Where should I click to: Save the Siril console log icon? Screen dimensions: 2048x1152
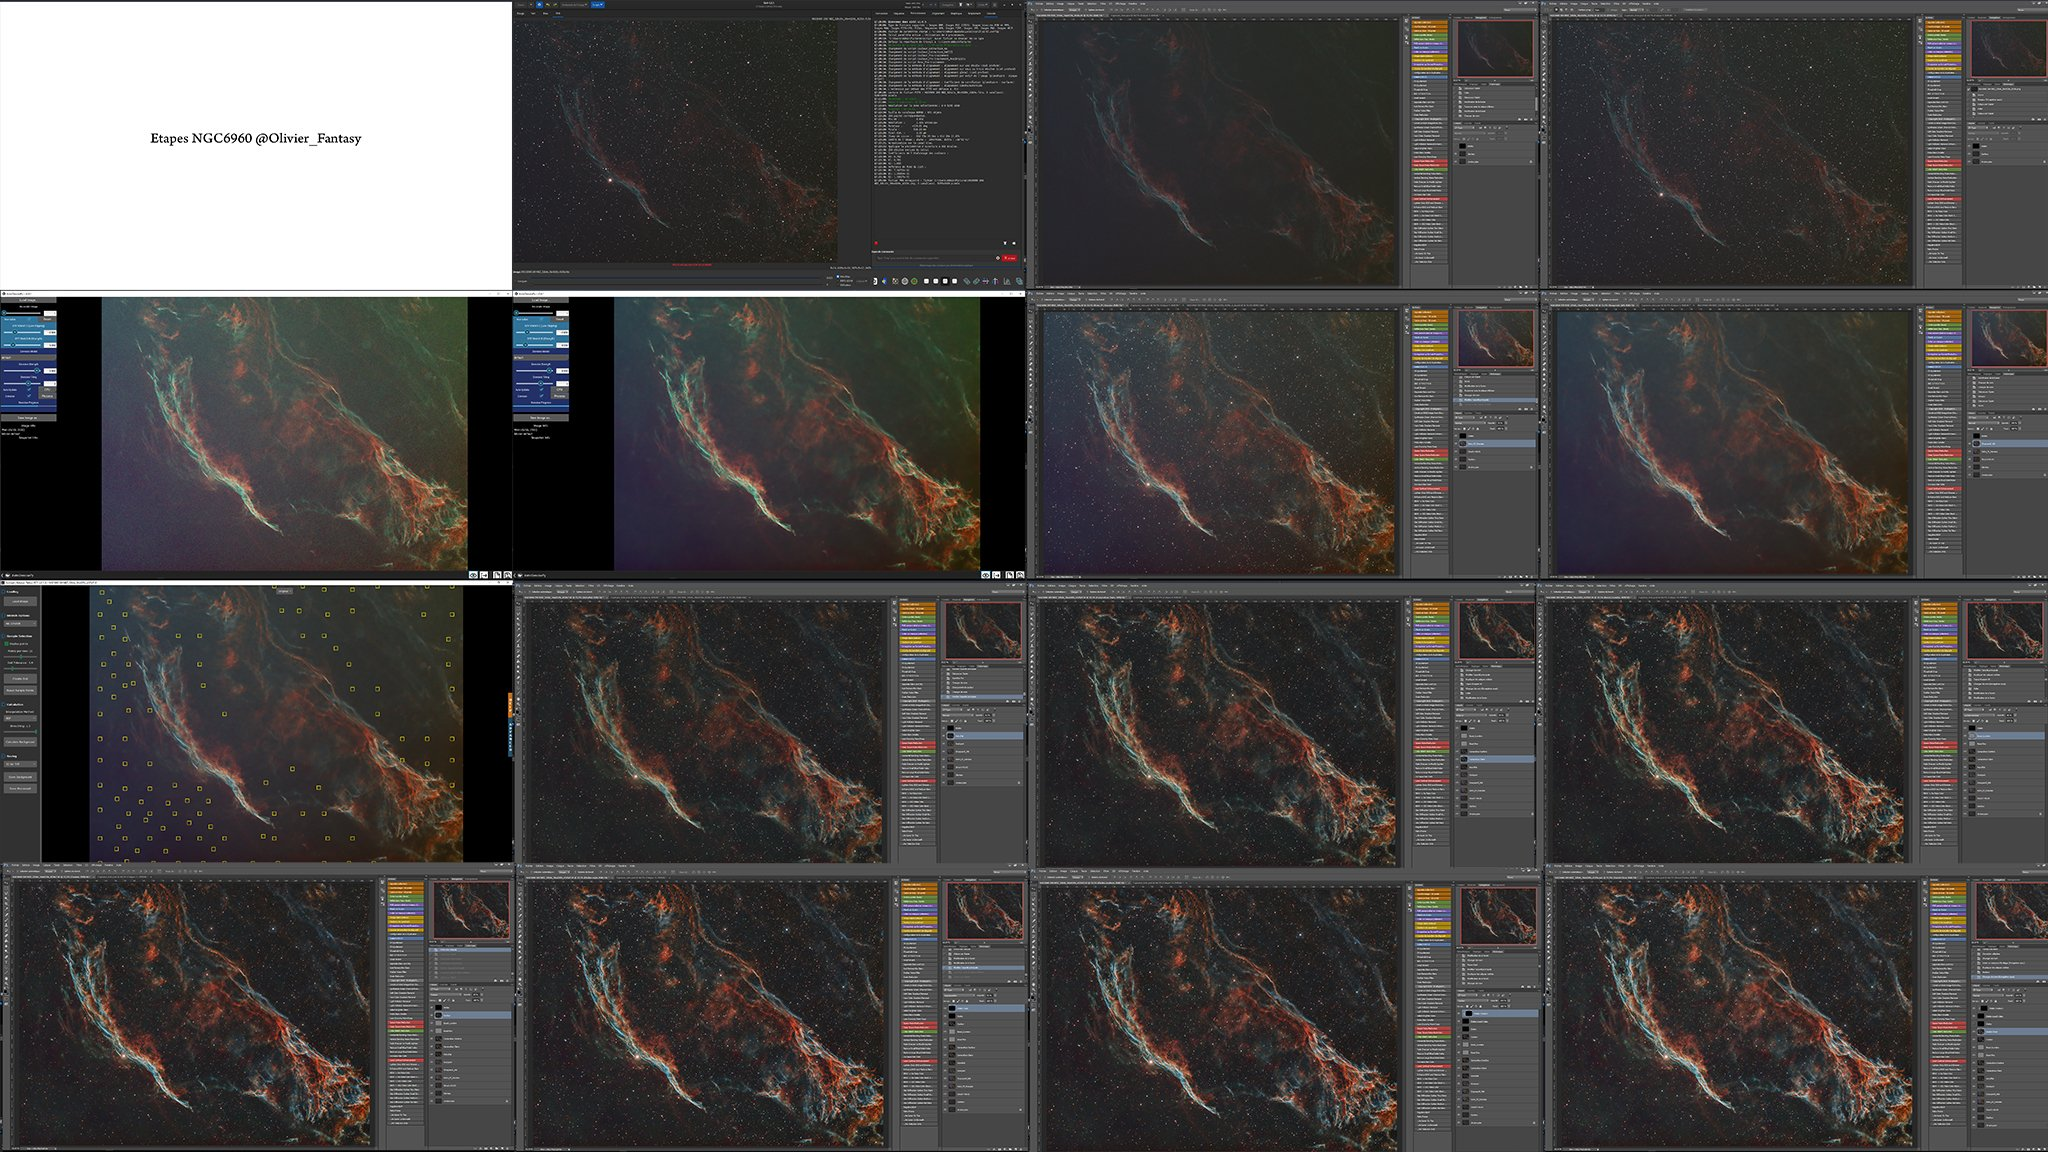[1014, 243]
